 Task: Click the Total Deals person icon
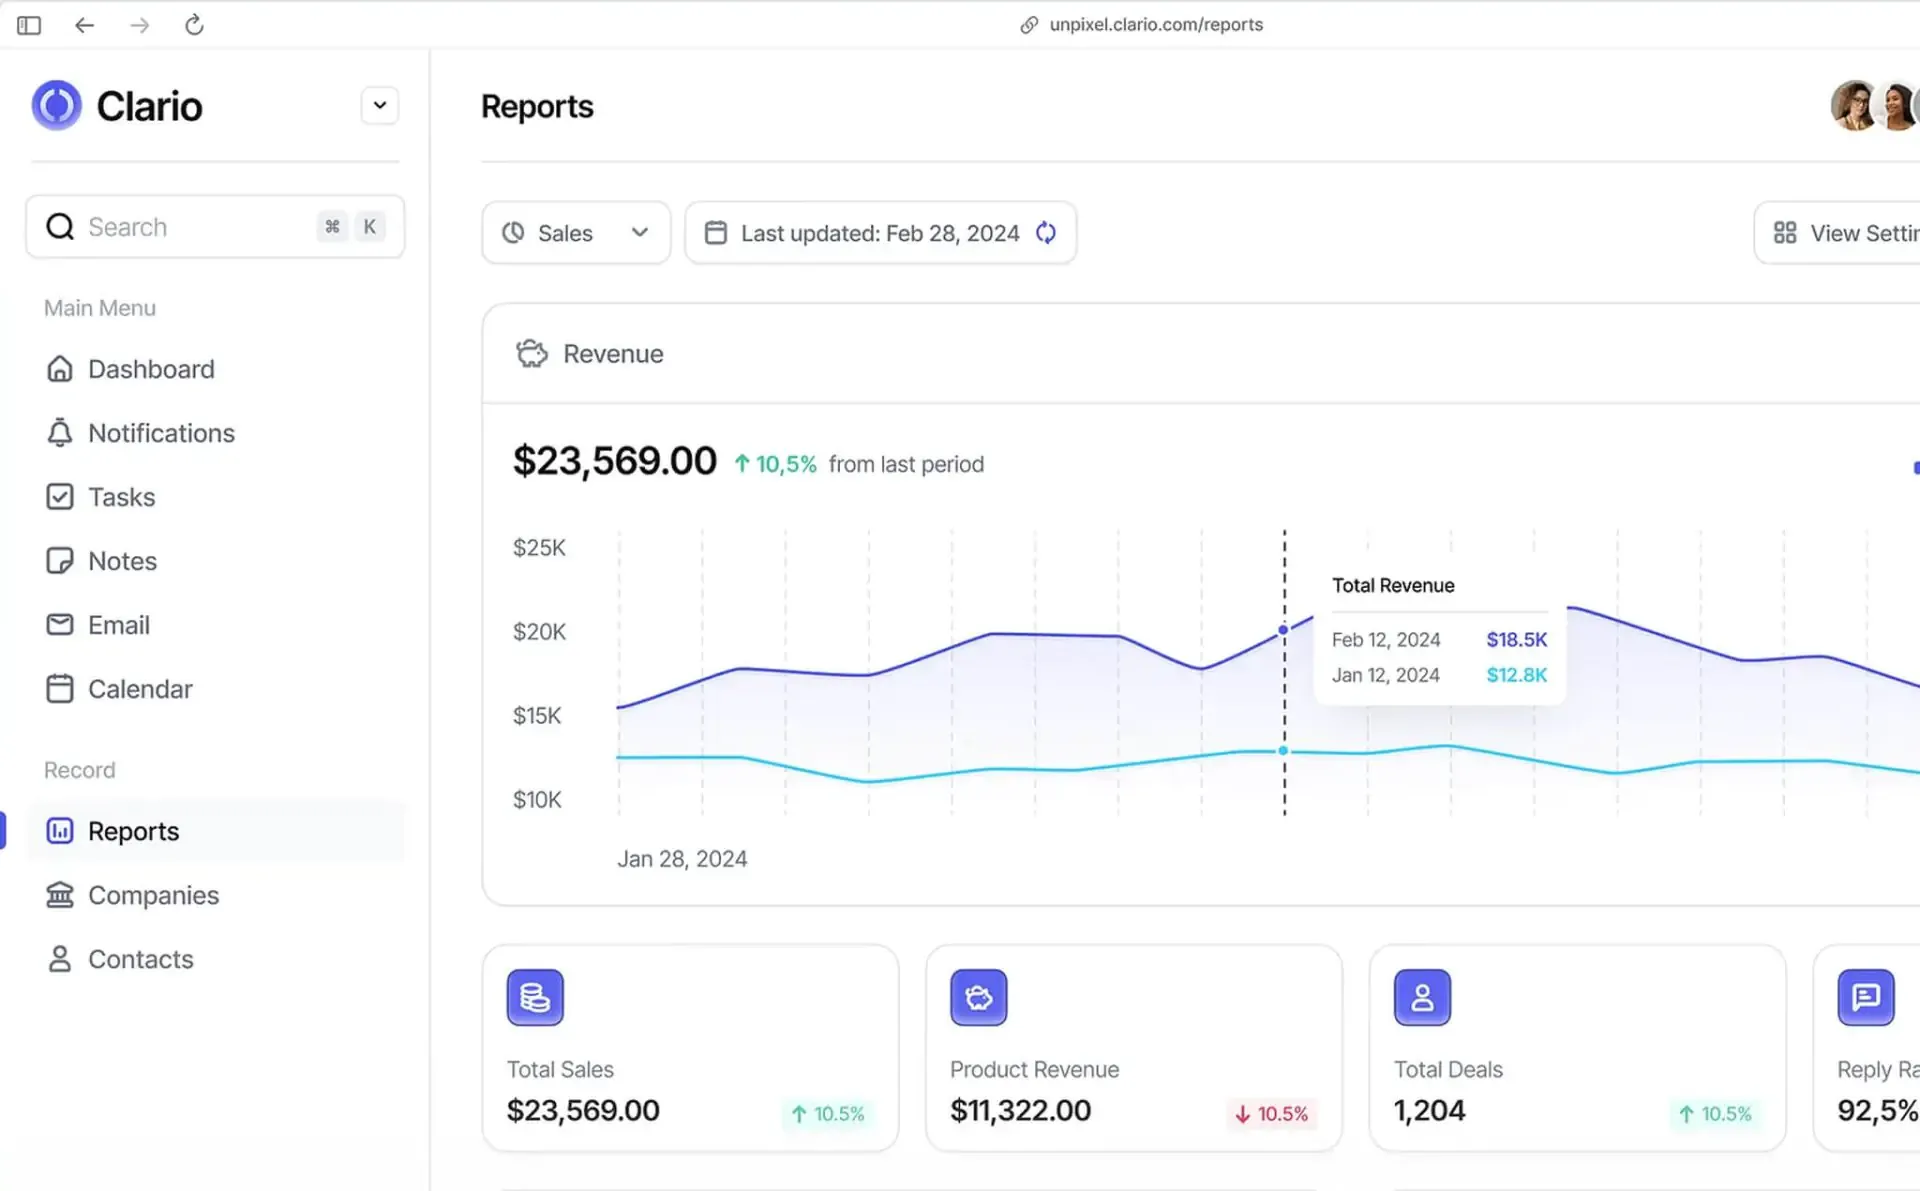point(1422,997)
